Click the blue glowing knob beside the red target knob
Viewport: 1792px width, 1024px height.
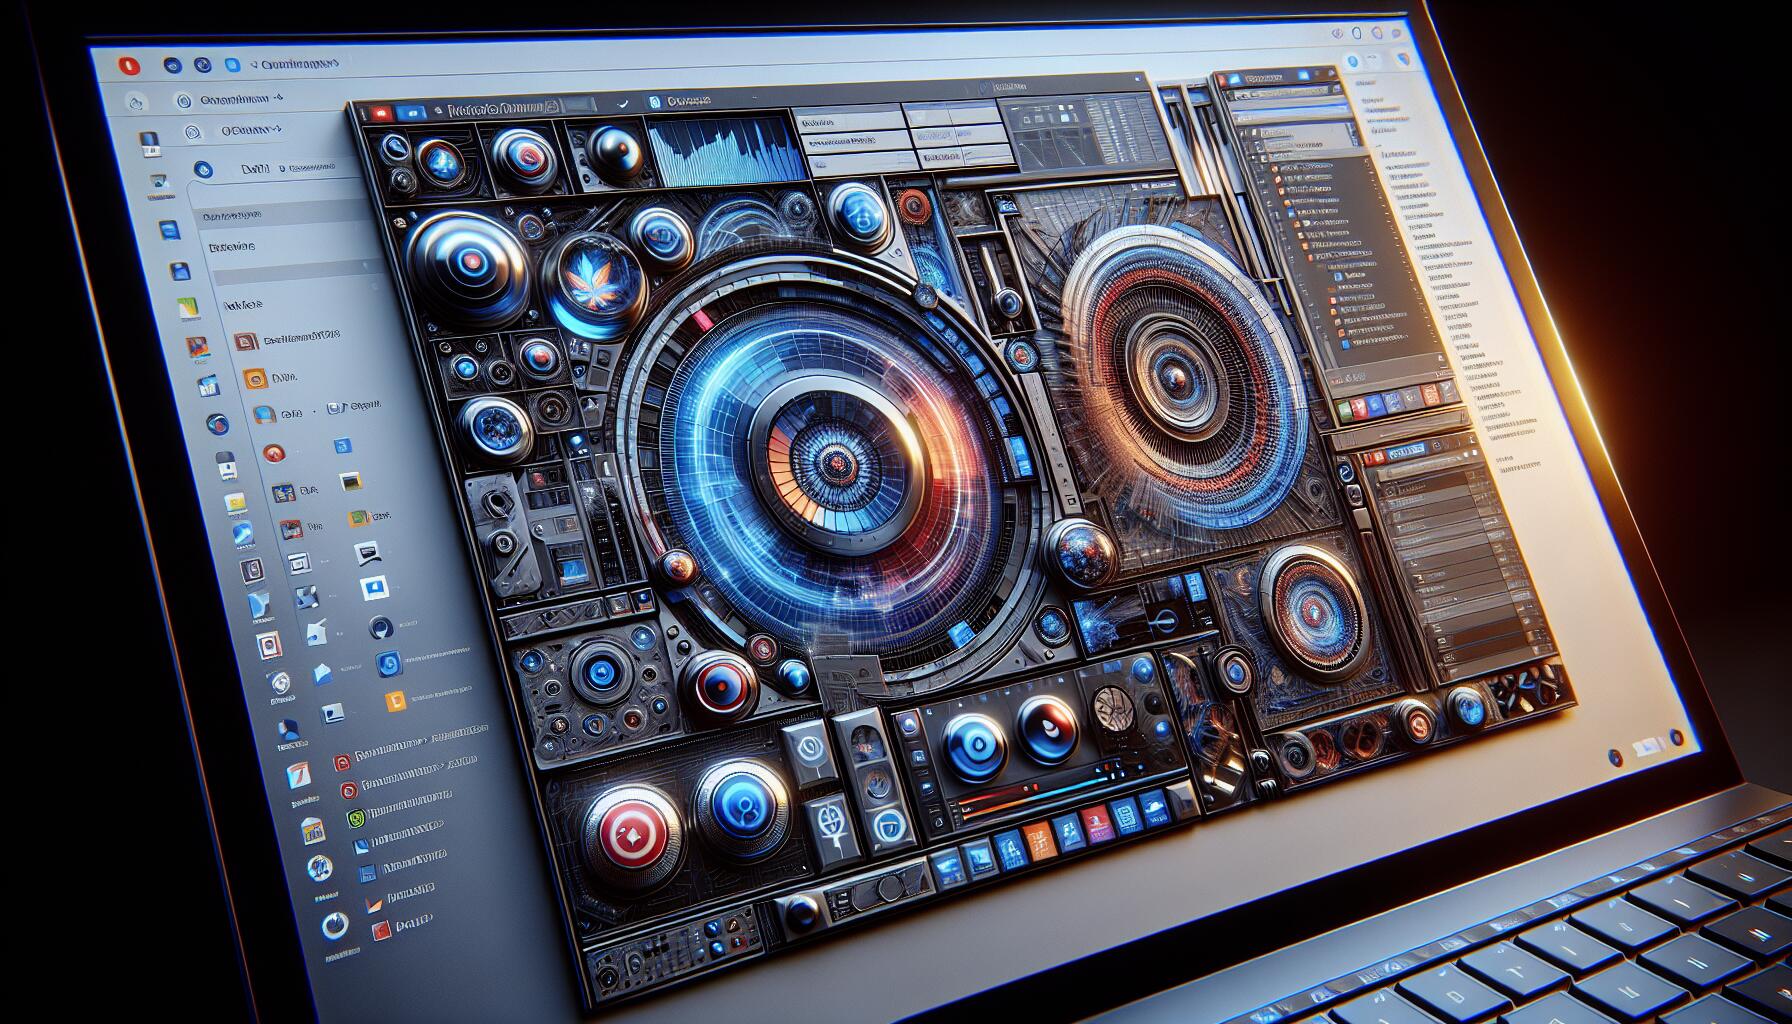[741, 806]
